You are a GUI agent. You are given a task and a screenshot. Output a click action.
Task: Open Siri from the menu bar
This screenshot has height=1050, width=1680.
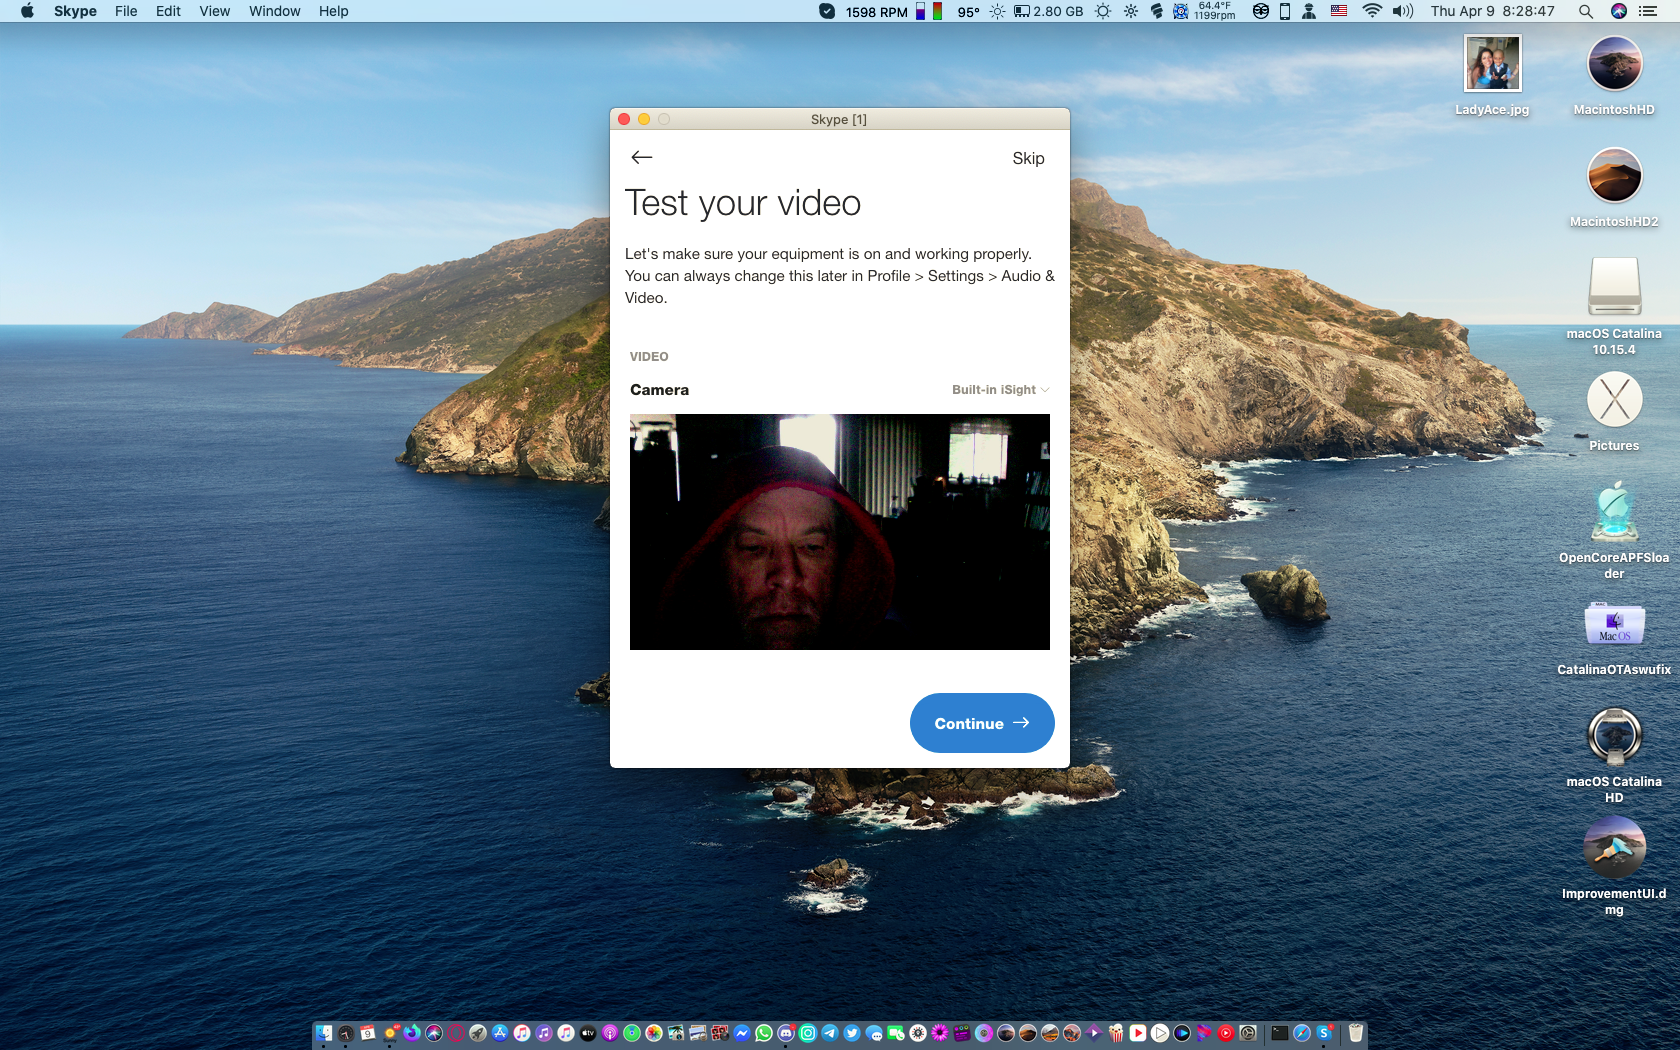[1619, 11]
